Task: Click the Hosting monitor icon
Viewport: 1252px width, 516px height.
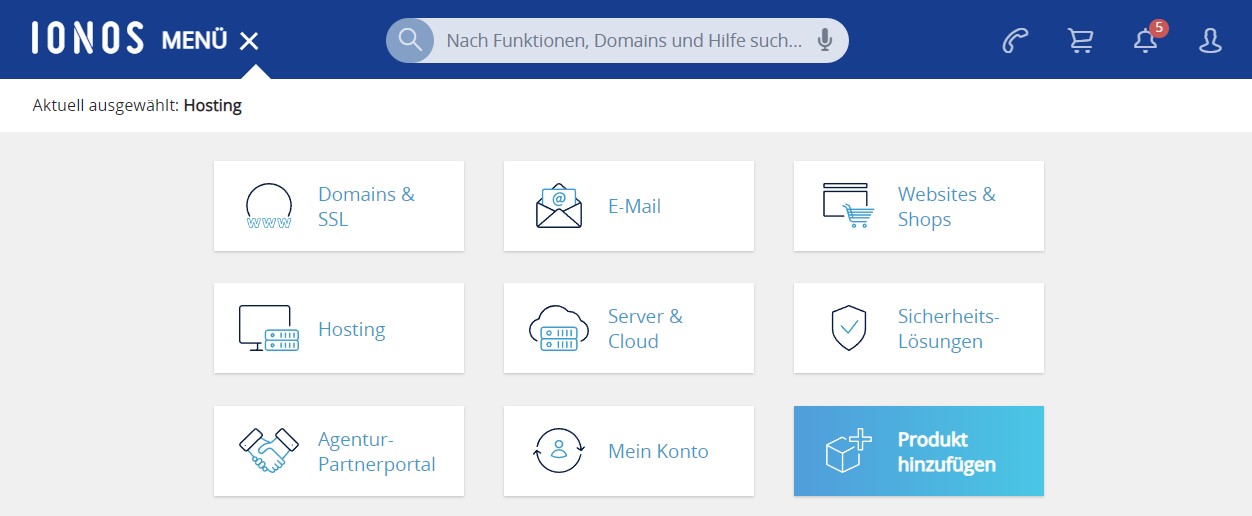Action: pyautogui.click(x=269, y=328)
